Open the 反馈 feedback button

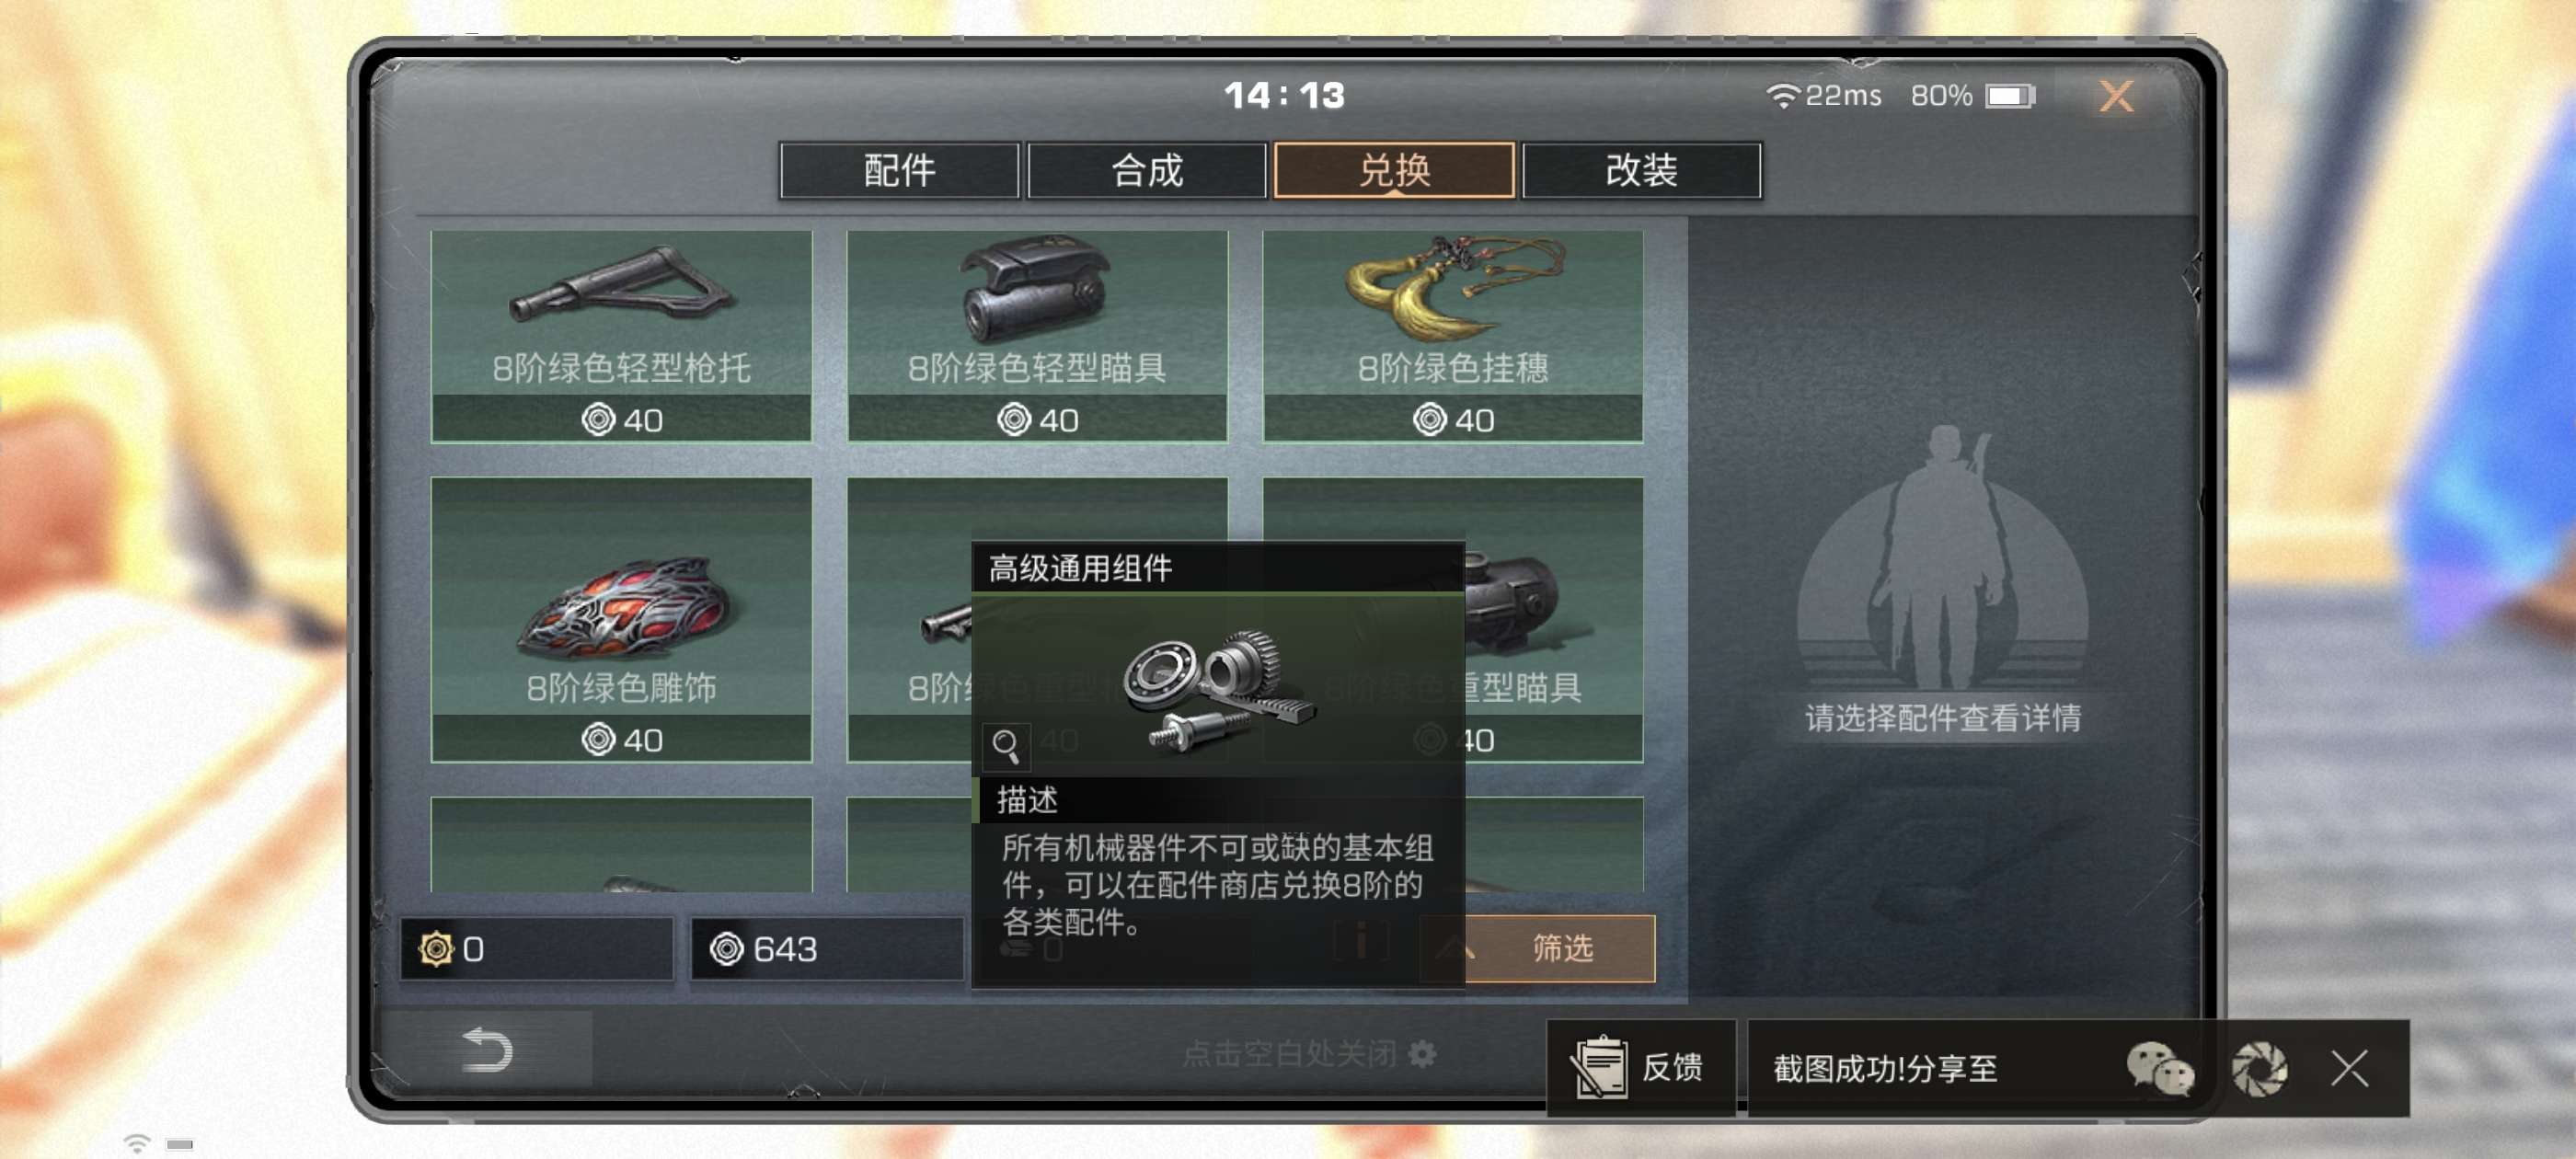tap(1640, 1068)
